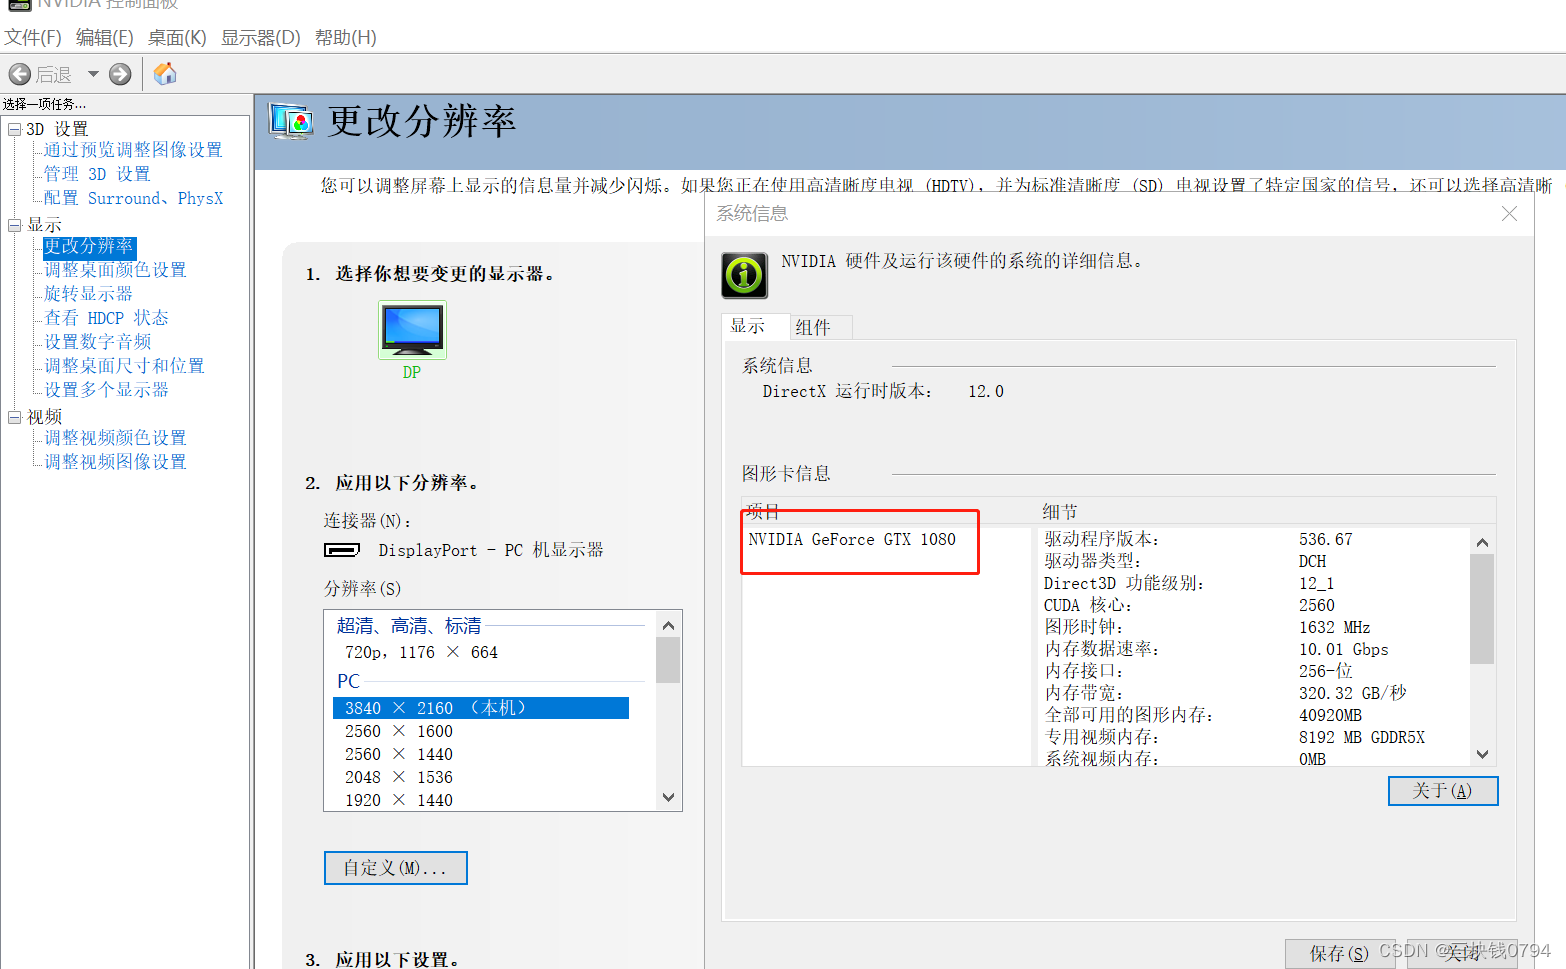Open the 帮助(H) menu
Image resolution: width=1566 pixels, height=969 pixels.
tap(345, 38)
